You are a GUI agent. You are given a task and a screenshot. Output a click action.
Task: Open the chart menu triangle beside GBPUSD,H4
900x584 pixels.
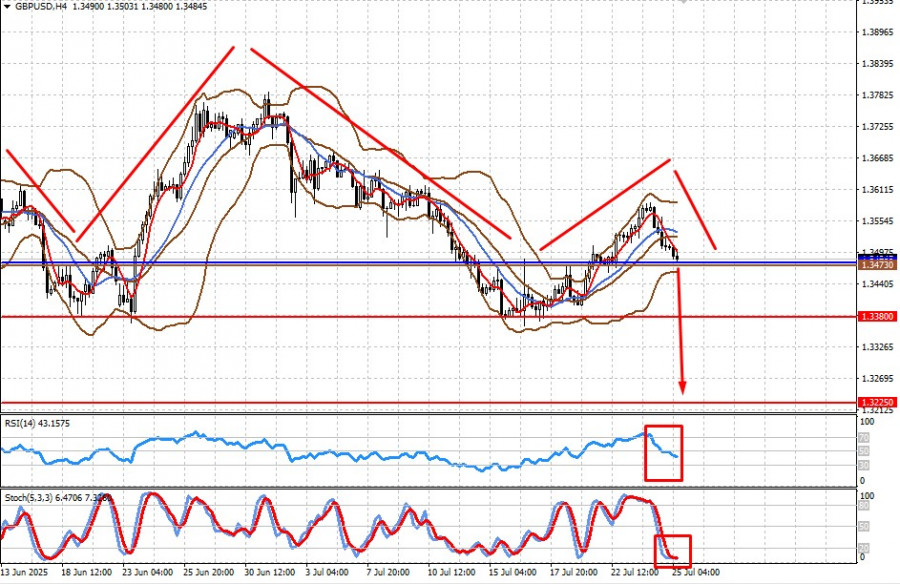click(x=7, y=6)
